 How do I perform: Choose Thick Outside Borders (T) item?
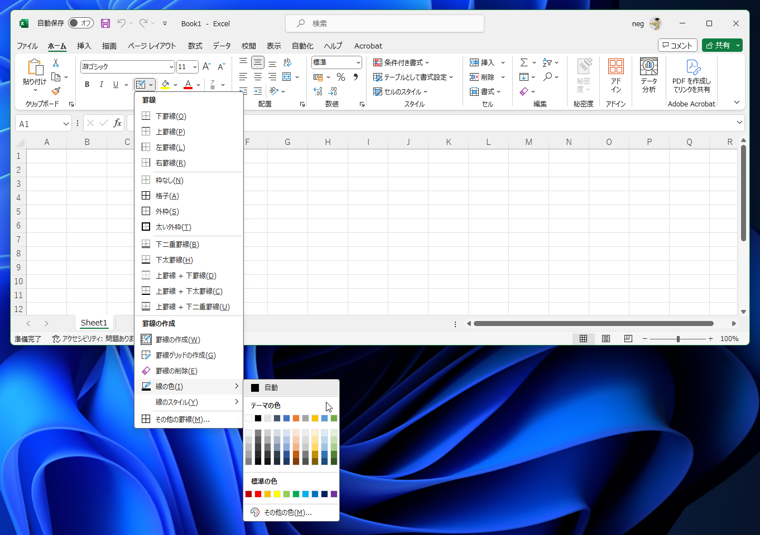pyautogui.click(x=189, y=227)
